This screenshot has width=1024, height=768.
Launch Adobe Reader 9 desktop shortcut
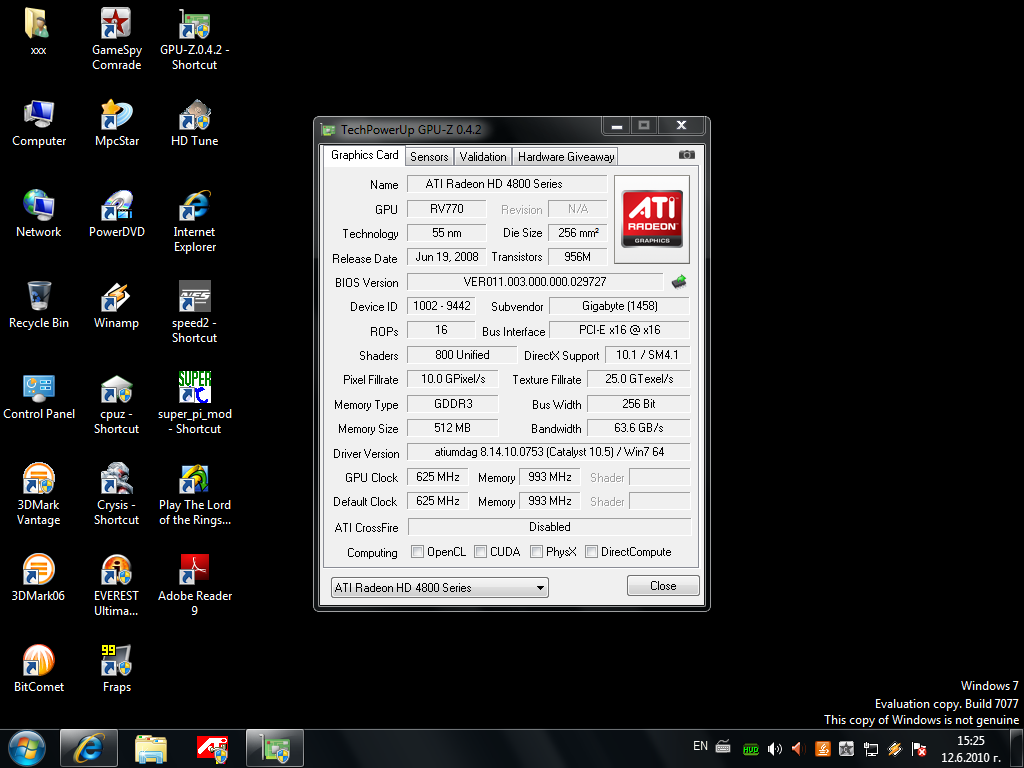coord(195,584)
